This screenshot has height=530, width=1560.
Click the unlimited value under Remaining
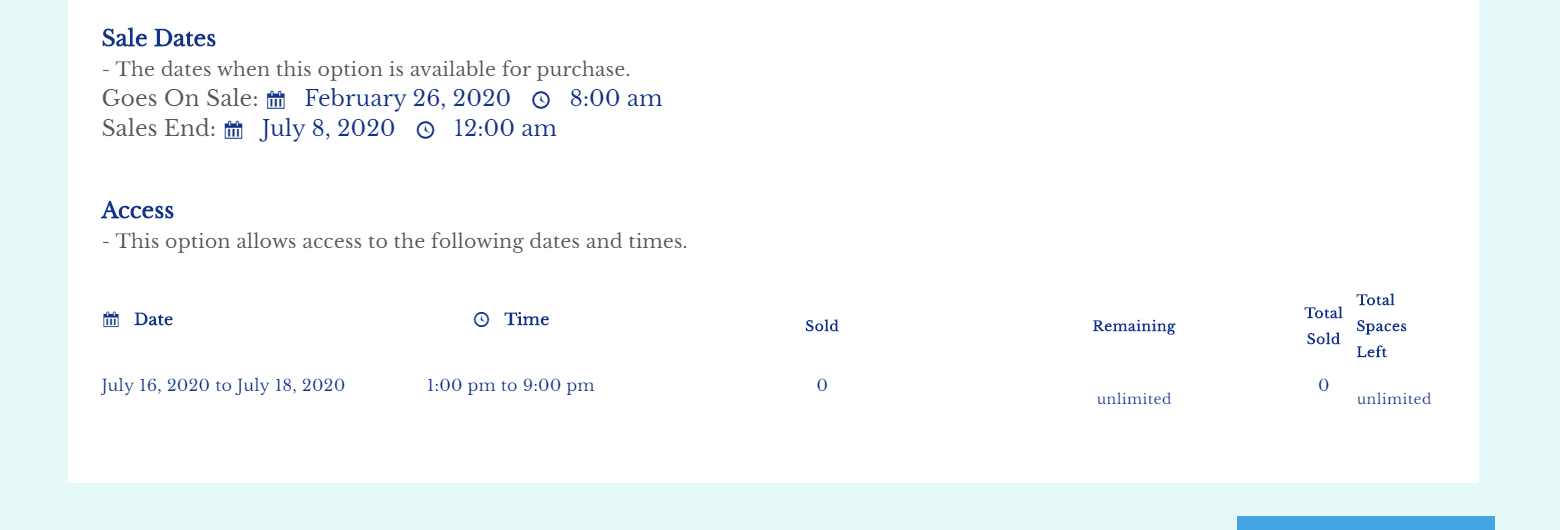(x=1133, y=399)
